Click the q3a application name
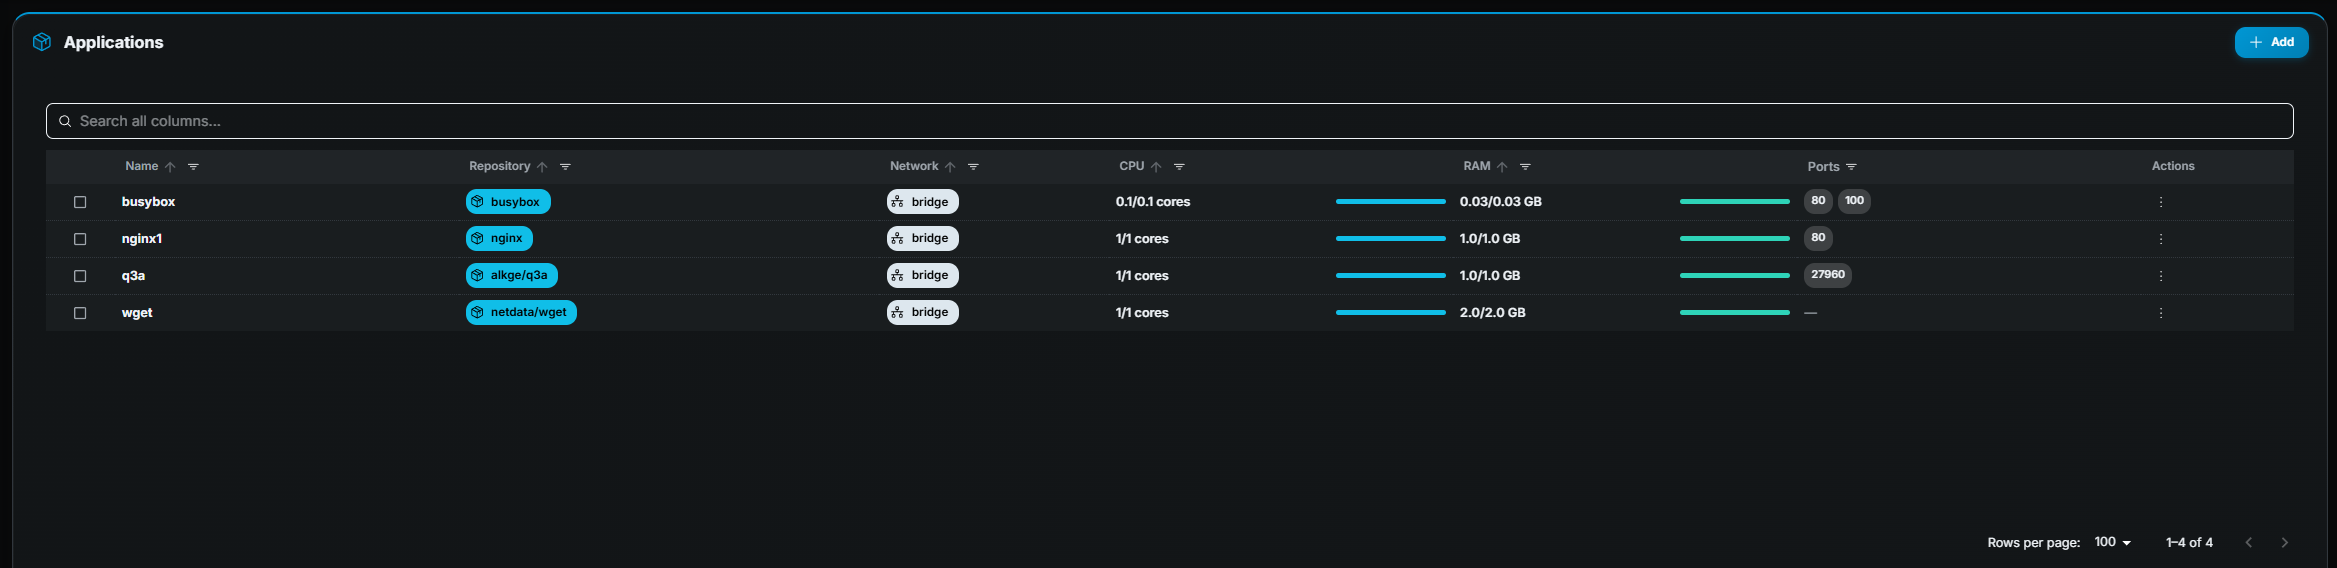Image resolution: width=2337 pixels, height=568 pixels. click(x=133, y=276)
